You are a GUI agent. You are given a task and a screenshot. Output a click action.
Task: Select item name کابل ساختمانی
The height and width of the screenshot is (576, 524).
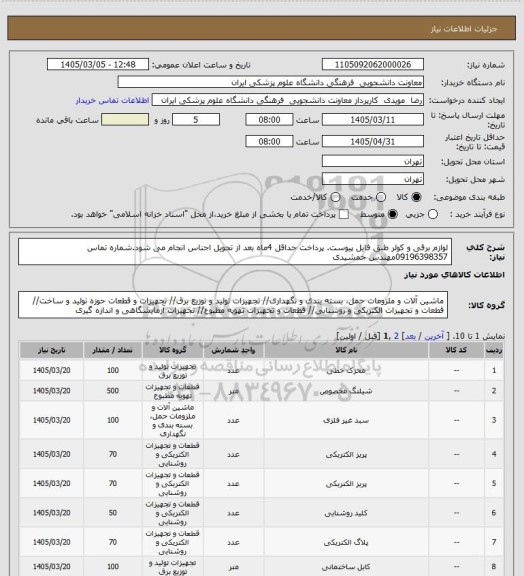click(346, 567)
